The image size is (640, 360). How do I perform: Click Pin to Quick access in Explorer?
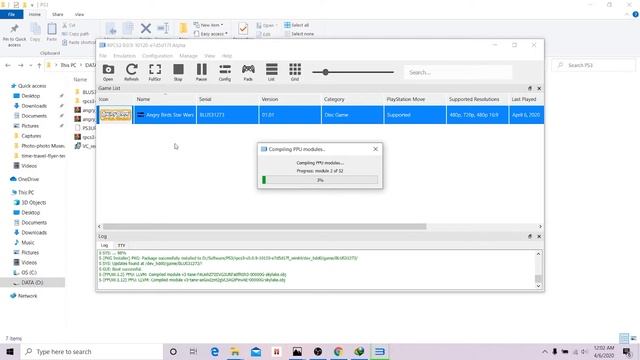(x=14, y=35)
